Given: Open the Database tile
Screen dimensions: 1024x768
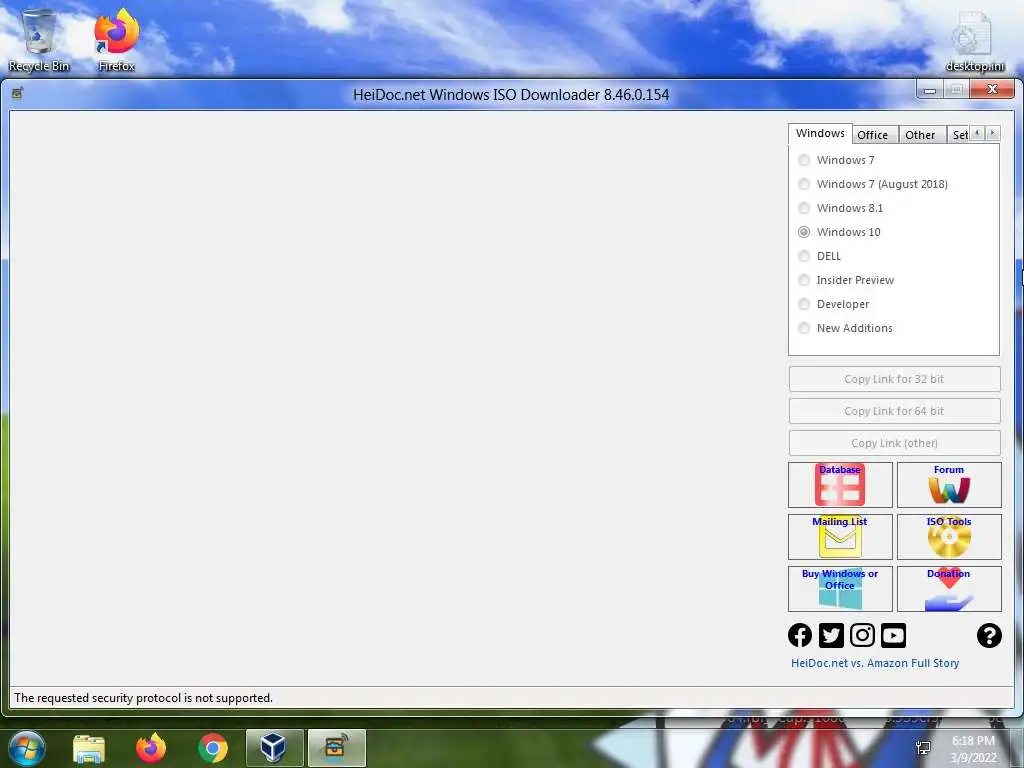Looking at the screenshot, I should (x=840, y=485).
